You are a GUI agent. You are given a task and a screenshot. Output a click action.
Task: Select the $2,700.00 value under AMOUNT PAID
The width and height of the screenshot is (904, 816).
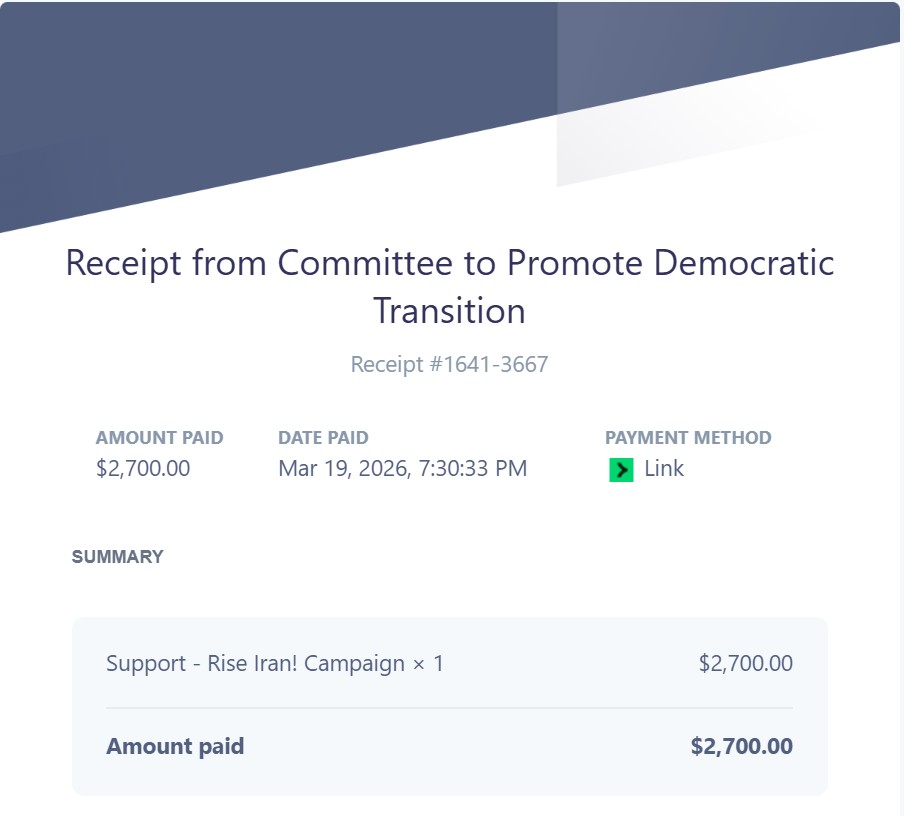[x=143, y=468]
